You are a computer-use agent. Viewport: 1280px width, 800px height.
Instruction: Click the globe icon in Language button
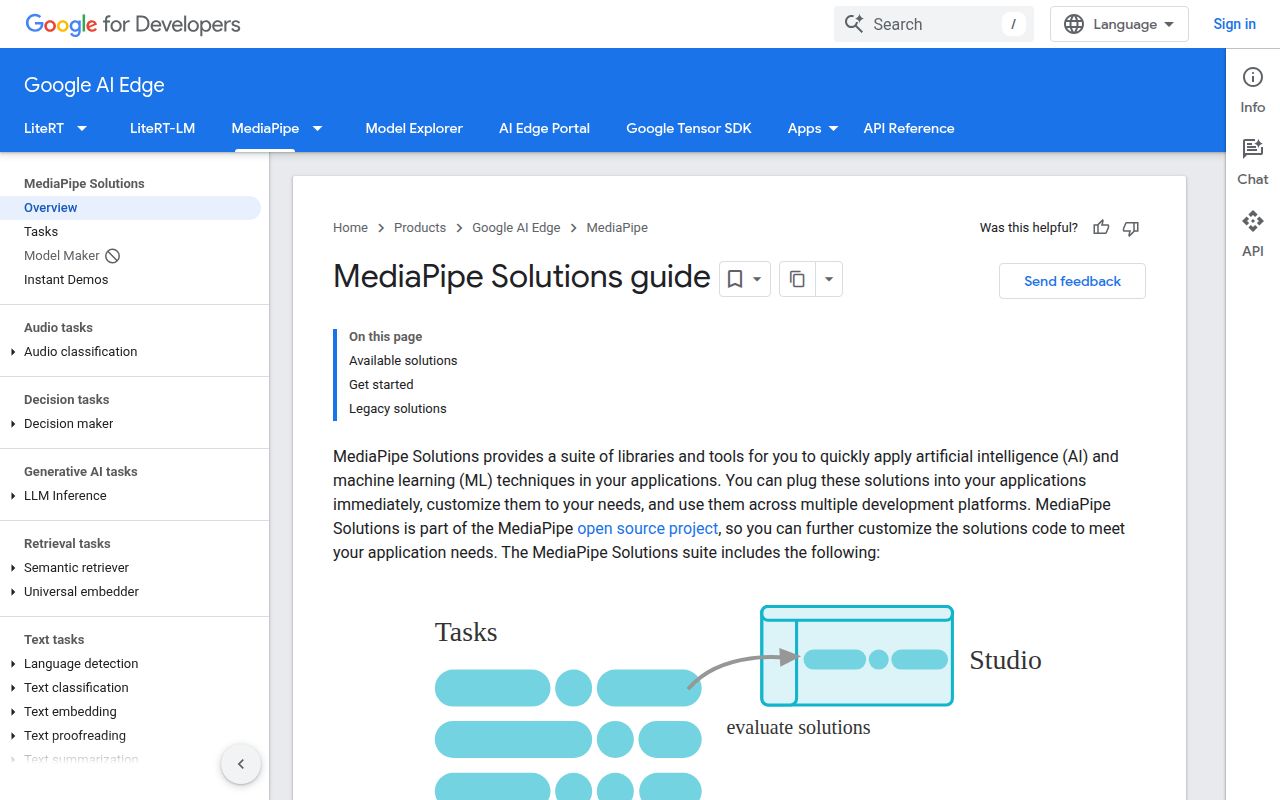1074,24
